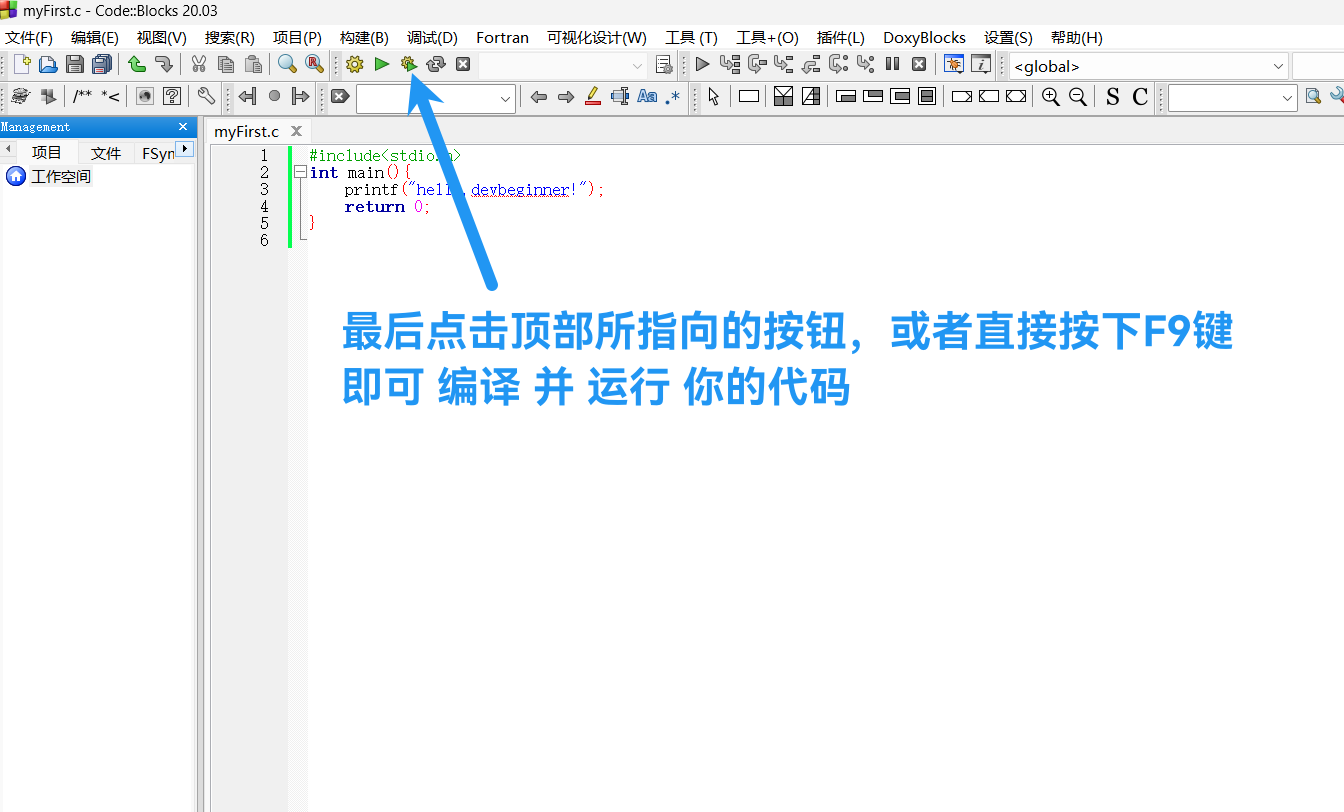The width and height of the screenshot is (1344, 812).
Task: Click the Run to cursor debug icon
Action: tap(730, 64)
